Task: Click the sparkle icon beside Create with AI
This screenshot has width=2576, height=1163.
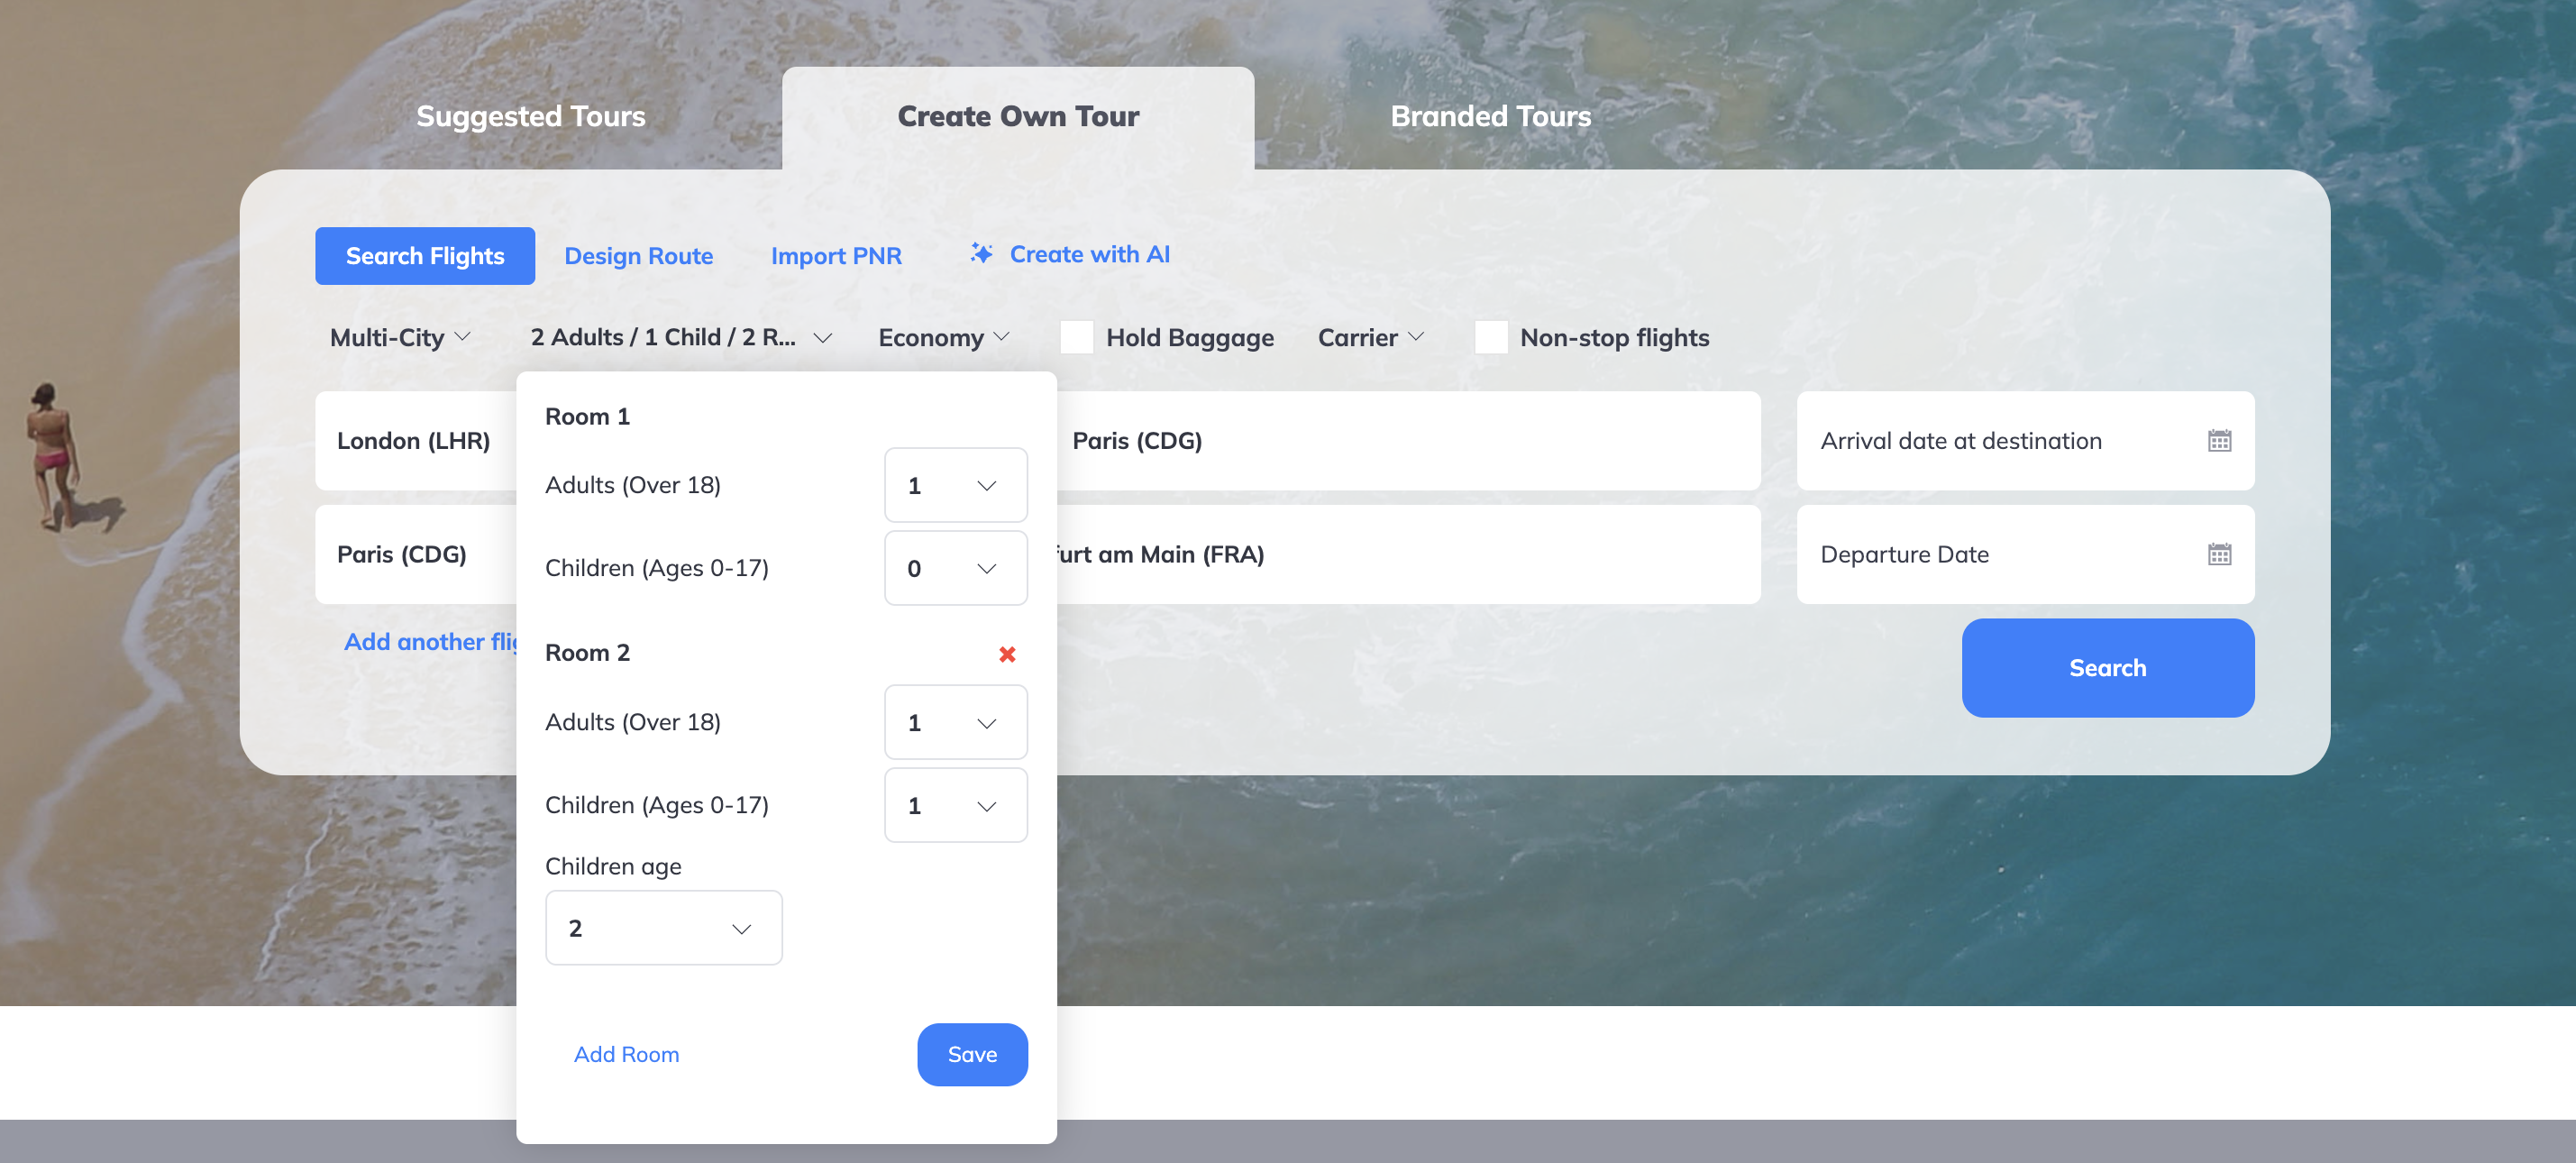Action: click(981, 253)
